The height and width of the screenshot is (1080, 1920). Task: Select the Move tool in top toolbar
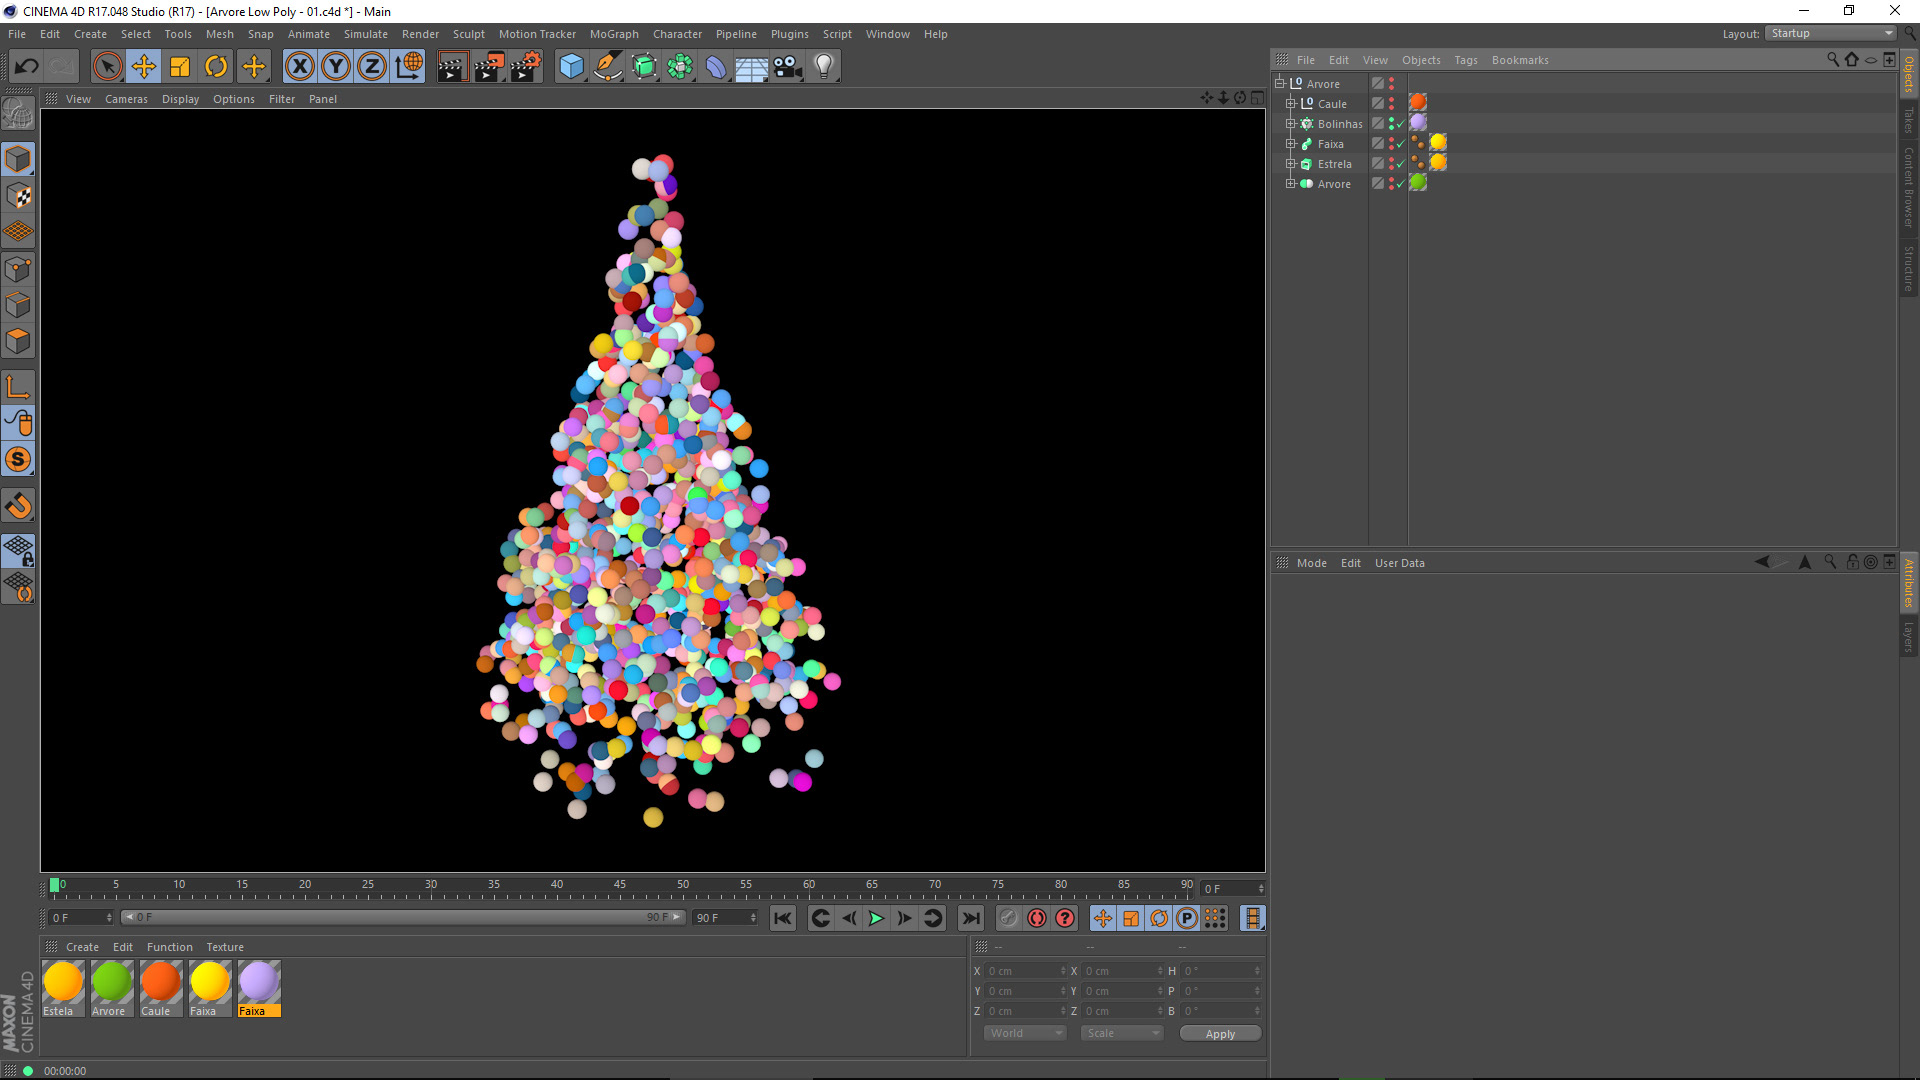click(x=143, y=67)
